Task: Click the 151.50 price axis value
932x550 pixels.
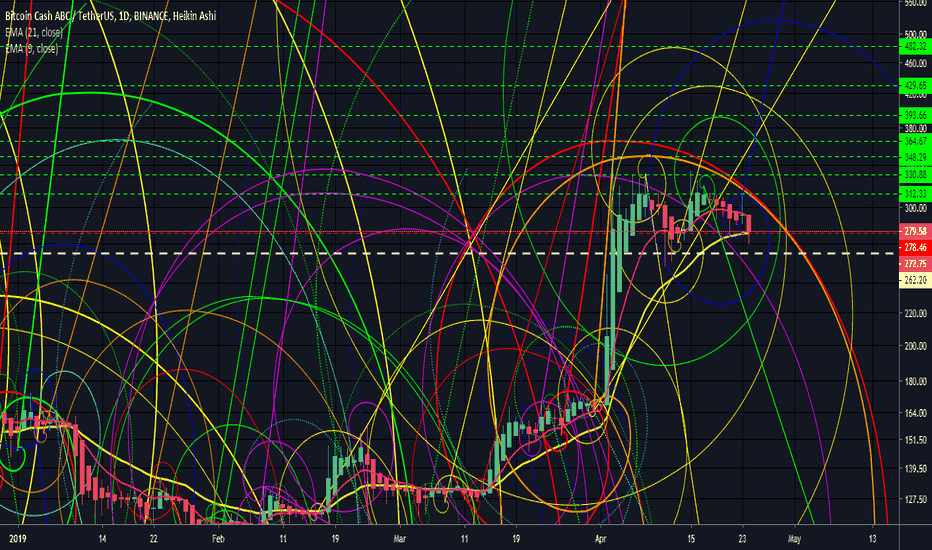Action: pos(915,440)
